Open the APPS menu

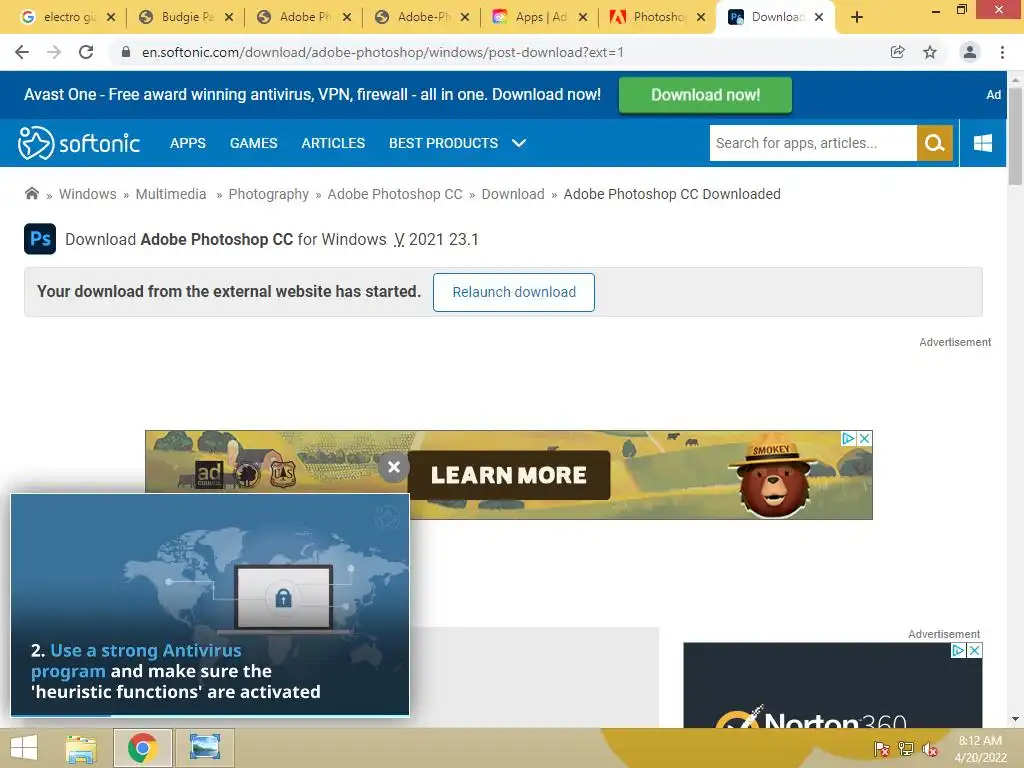point(188,143)
